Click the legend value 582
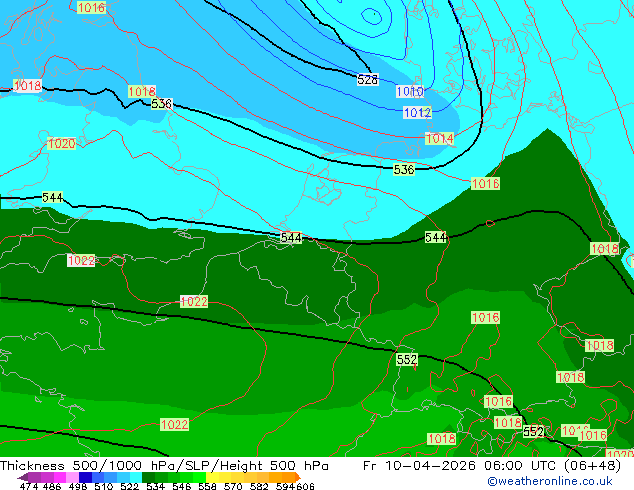634x490 pixels. click(259, 486)
